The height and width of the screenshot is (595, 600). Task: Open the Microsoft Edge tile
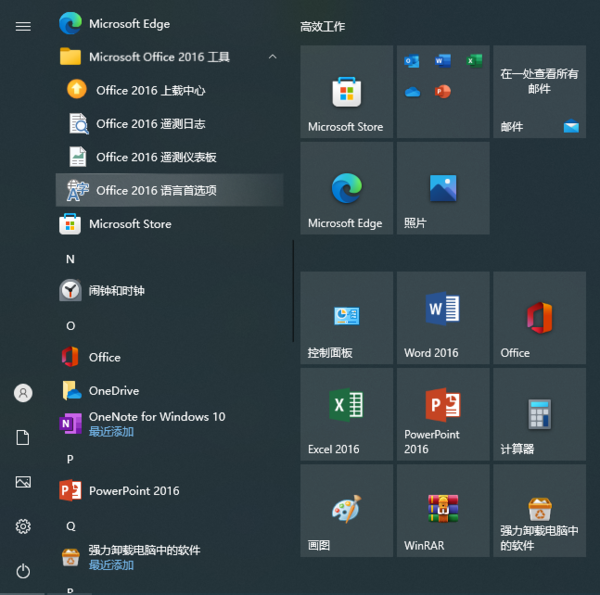point(347,188)
